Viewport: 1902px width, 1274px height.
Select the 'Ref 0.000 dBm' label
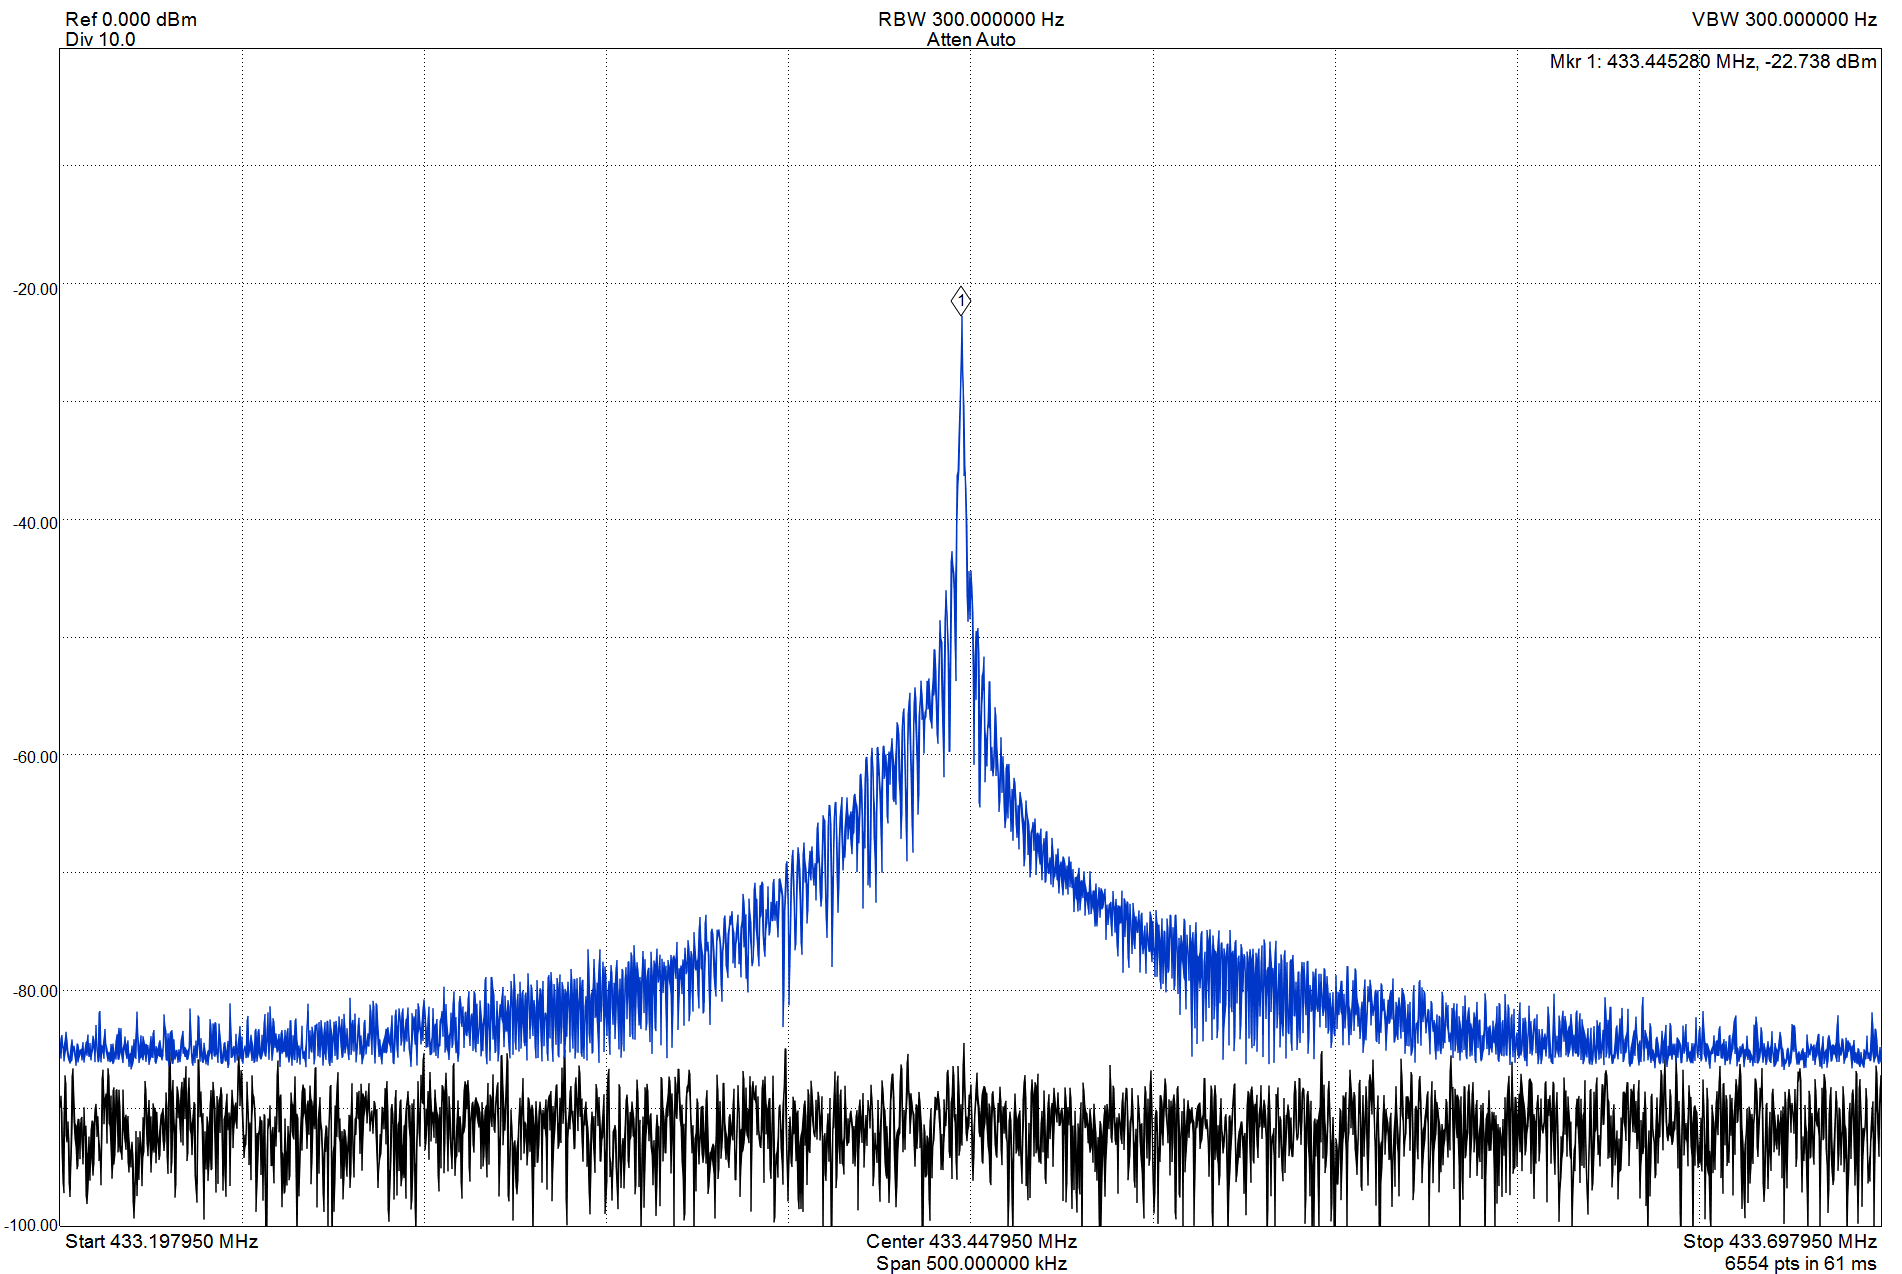(x=131, y=19)
